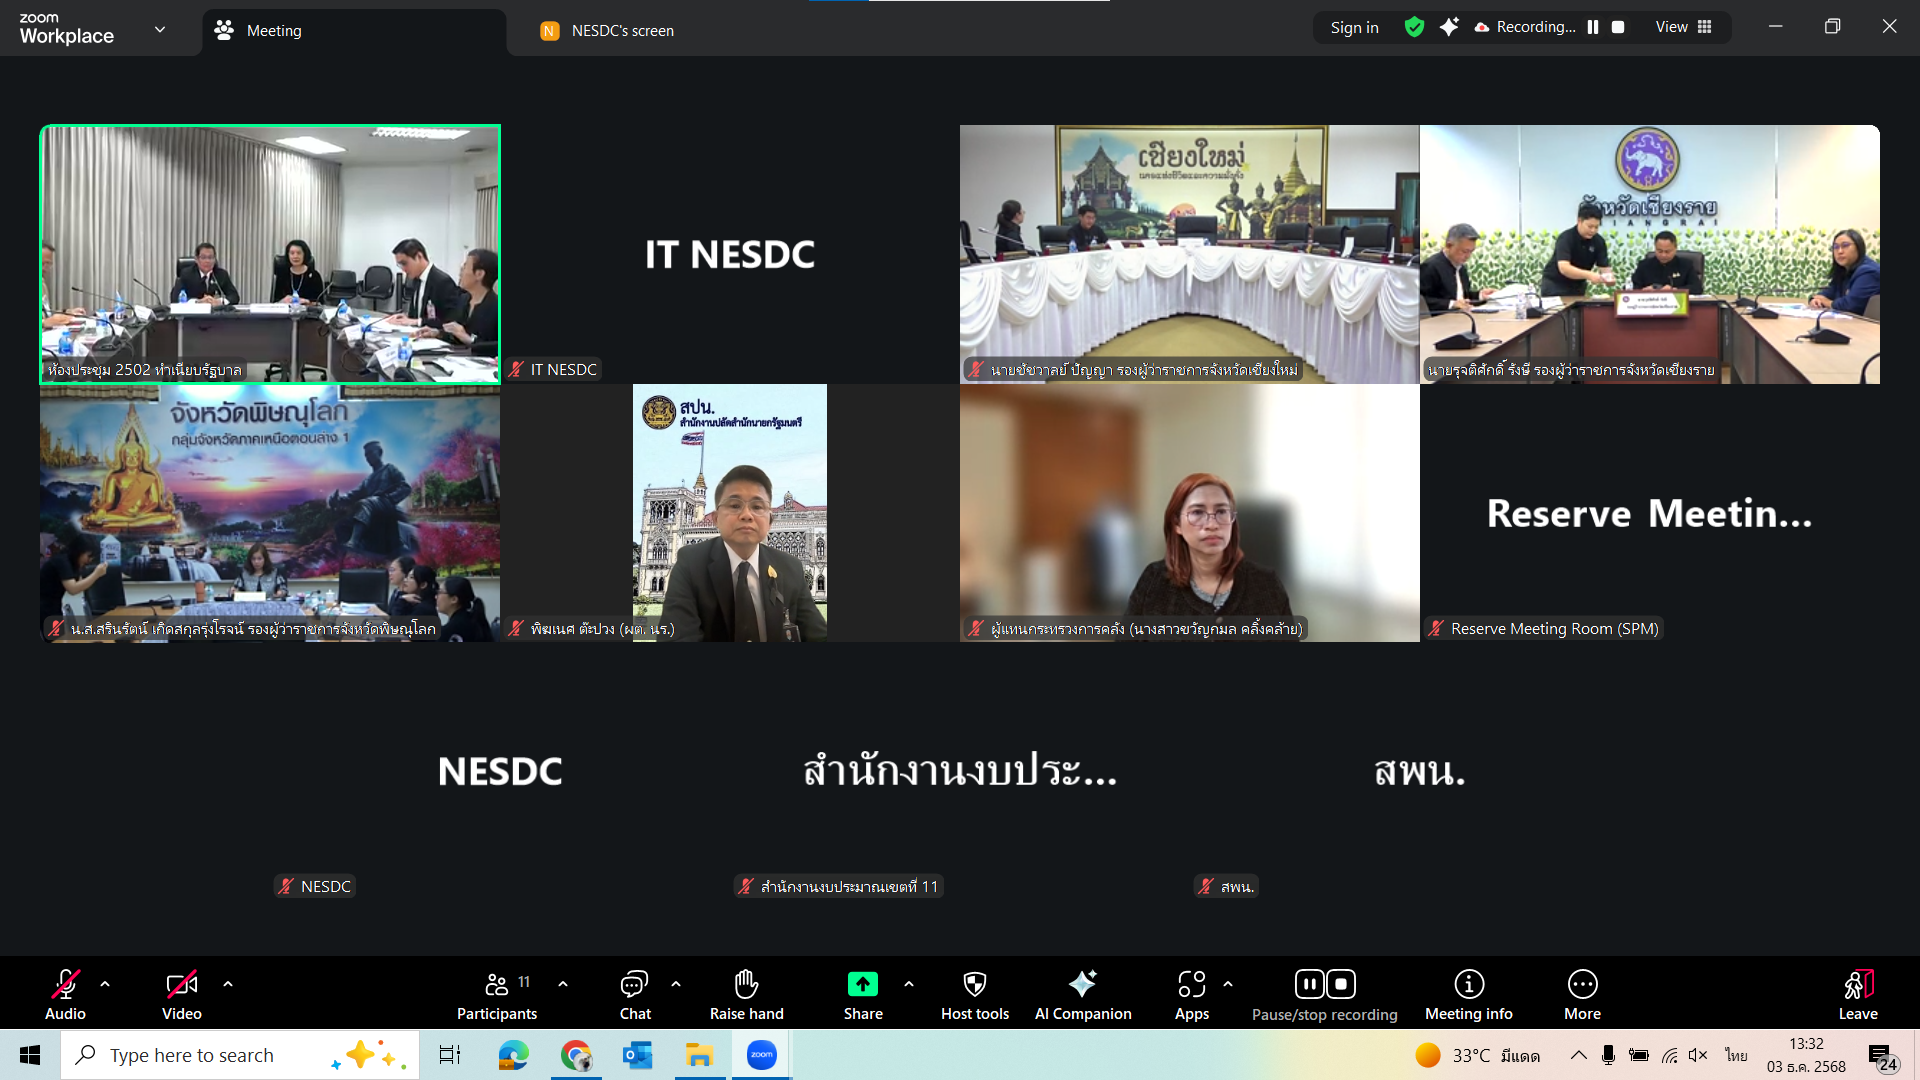Launch AI Companion from toolbar
The image size is (1920, 1080).
[1082, 985]
